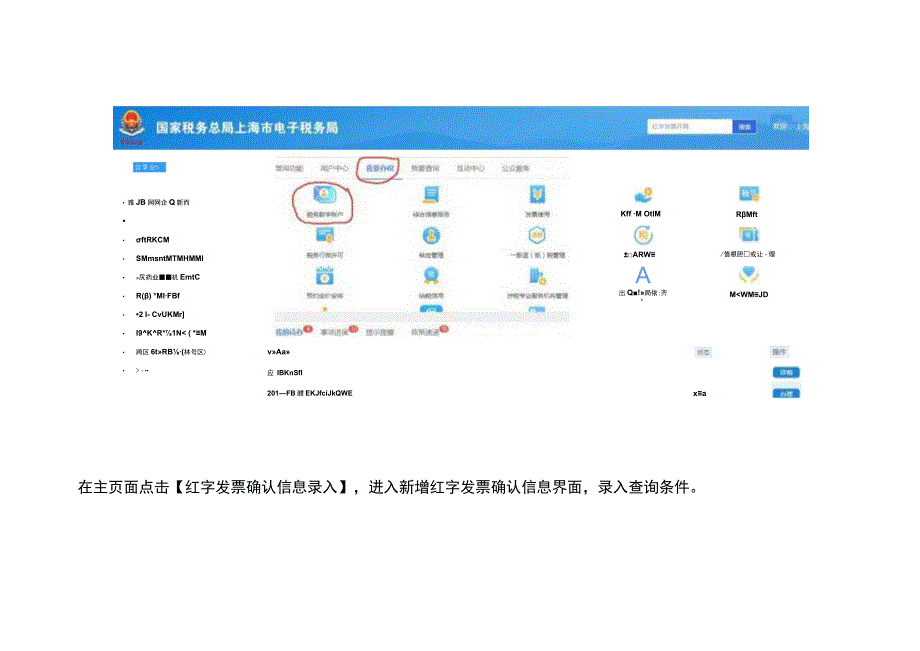Click the 纳税信用 tax credit medal icon
This screenshot has width=920, height=651.
click(431, 277)
